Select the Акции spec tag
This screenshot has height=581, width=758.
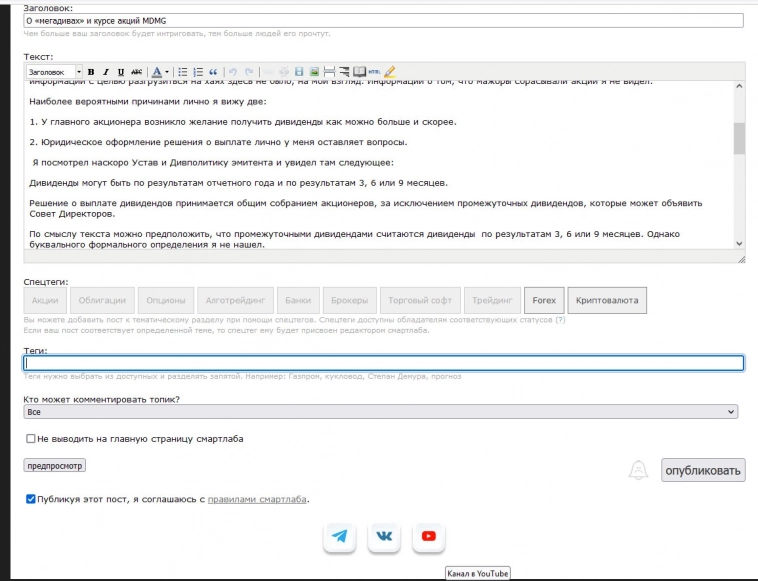45,300
